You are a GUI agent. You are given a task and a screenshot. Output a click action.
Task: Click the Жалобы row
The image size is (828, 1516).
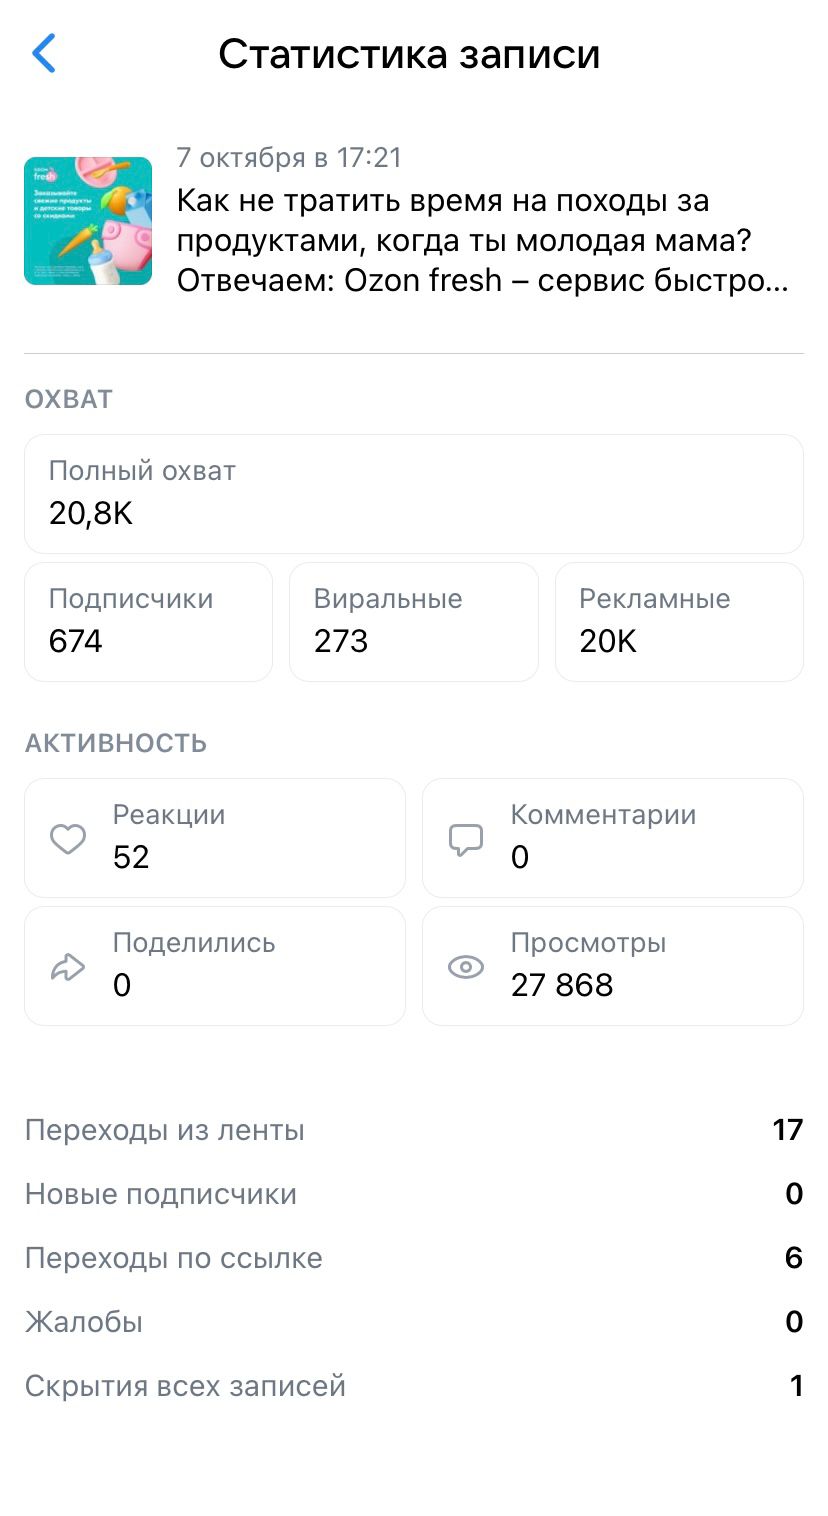click(x=413, y=1322)
